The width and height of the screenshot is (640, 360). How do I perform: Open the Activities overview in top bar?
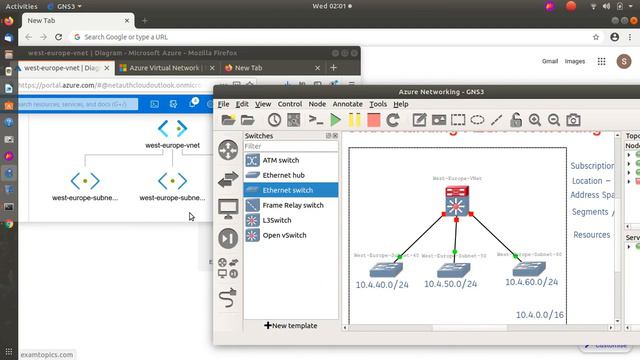tap(21, 6)
